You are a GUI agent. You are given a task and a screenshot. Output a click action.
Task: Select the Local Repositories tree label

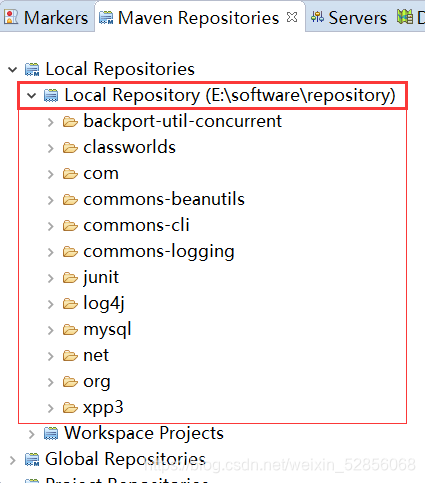(x=120, y=69)
